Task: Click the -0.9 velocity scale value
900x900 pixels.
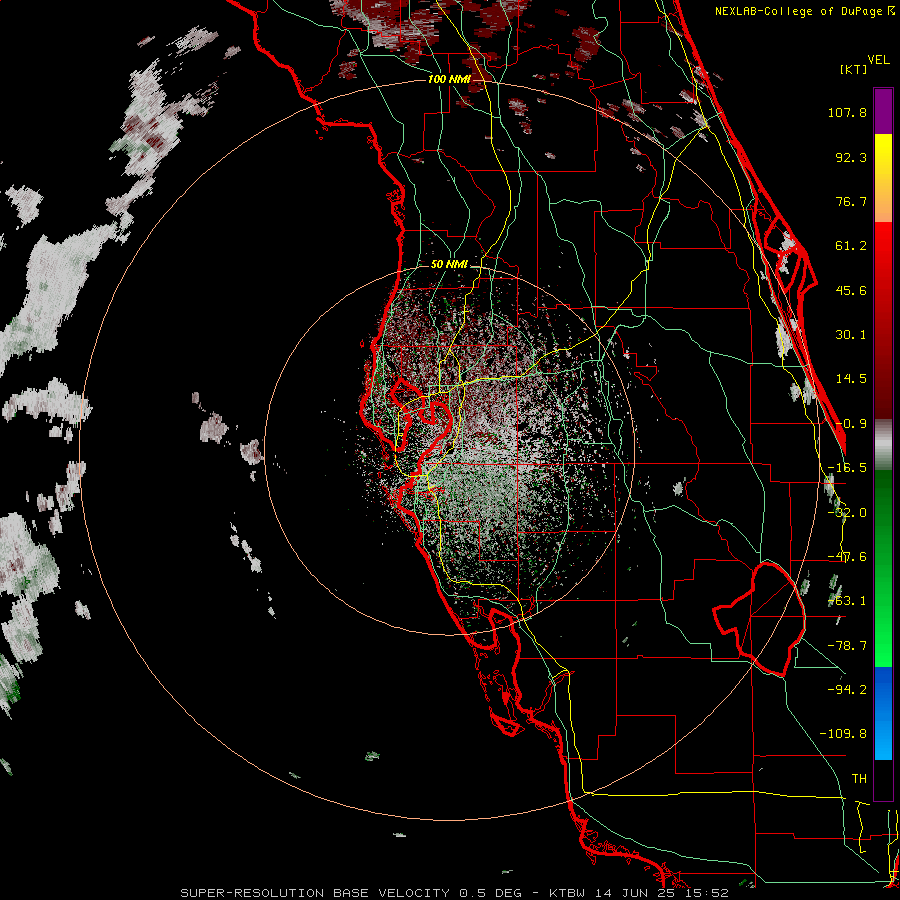Action: coord(851,424)
